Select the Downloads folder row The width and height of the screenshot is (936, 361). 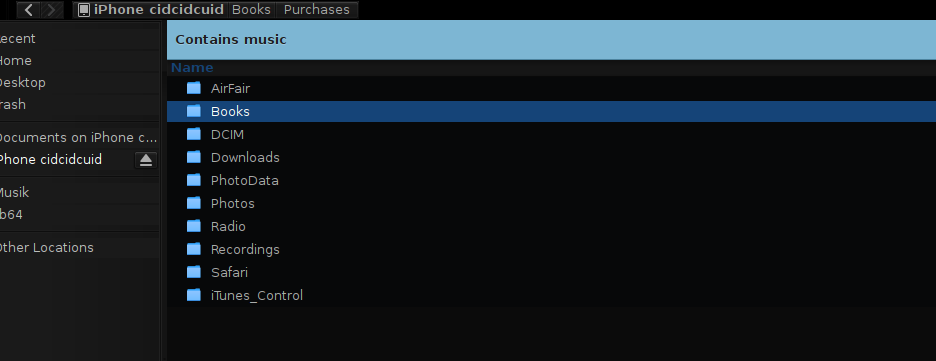point(552,158)
